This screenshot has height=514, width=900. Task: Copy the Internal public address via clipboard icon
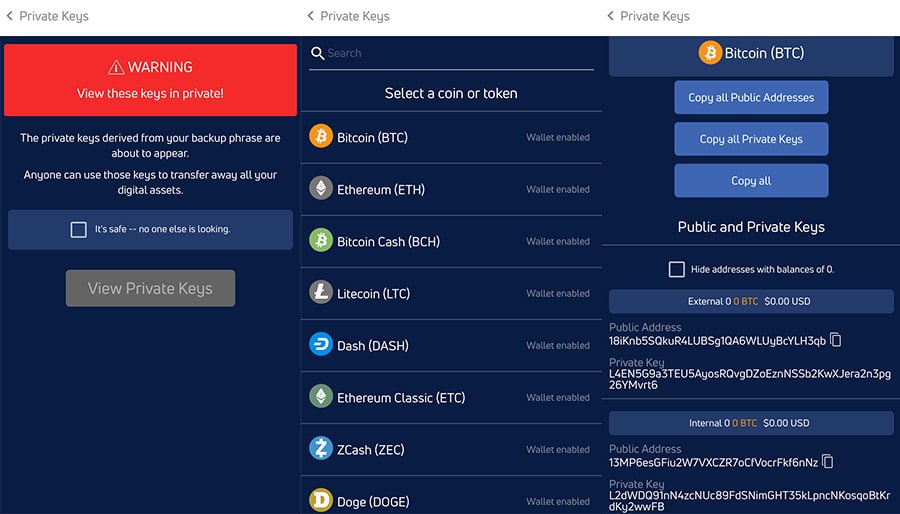pos(827,462)
